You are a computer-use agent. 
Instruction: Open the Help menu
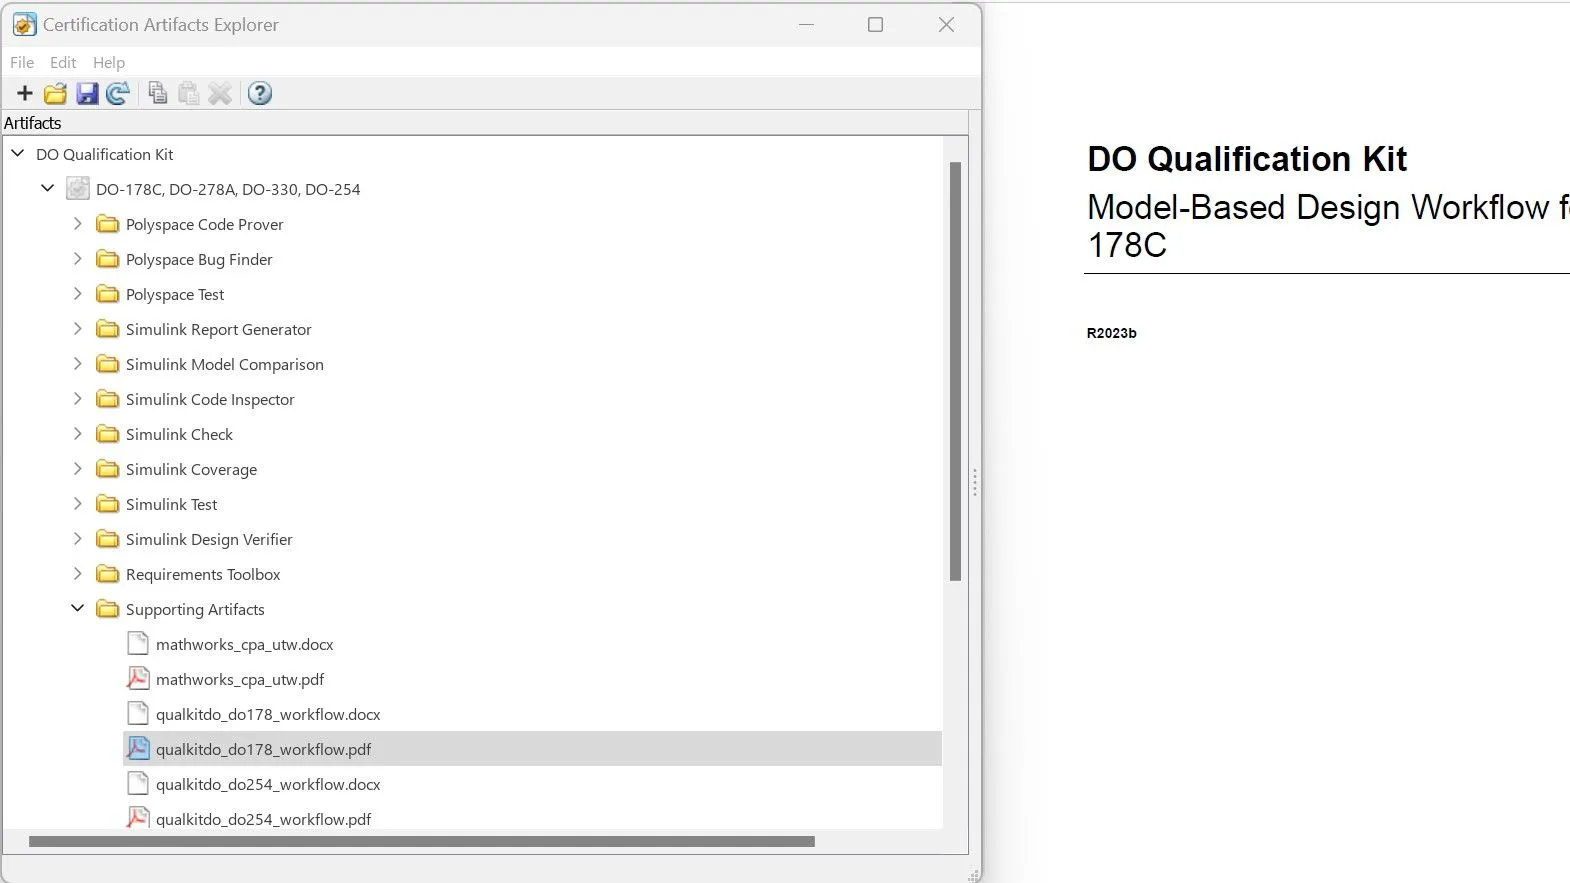pos(109,62)
